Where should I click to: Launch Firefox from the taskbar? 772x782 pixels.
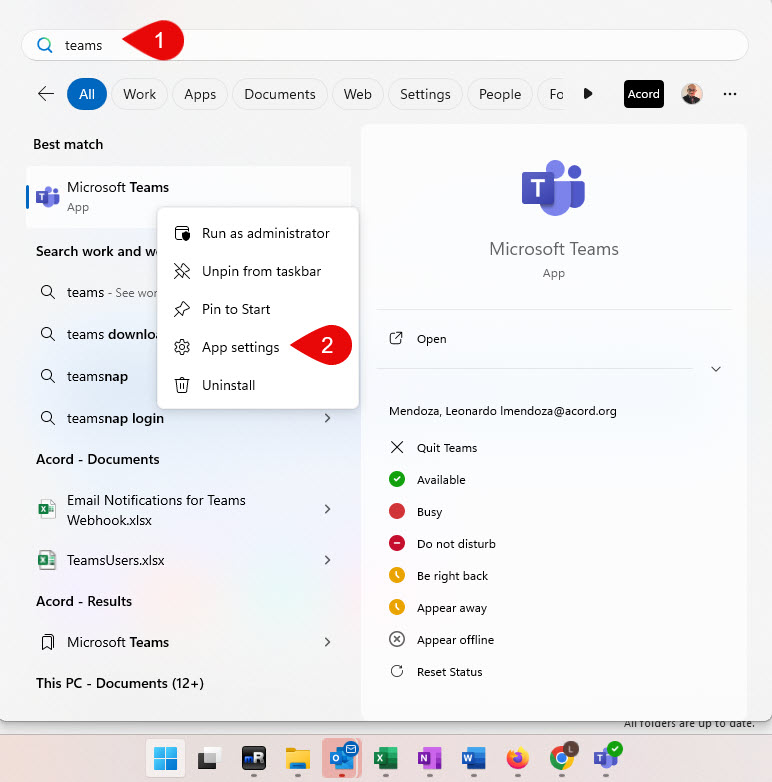[517, 758]
